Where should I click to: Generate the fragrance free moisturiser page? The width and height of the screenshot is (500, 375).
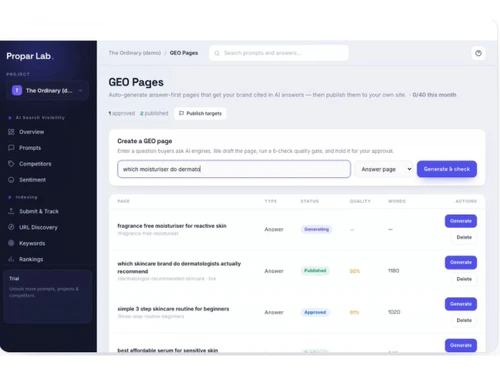pos(461,221)
